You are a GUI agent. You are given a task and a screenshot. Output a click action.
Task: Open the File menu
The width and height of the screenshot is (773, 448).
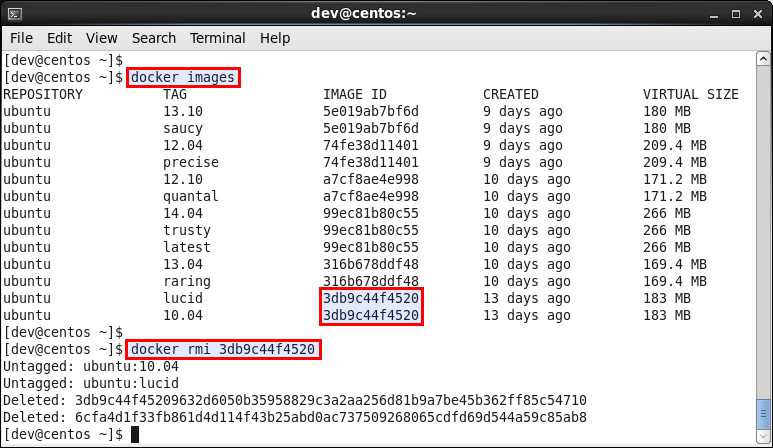pos(21,38)
